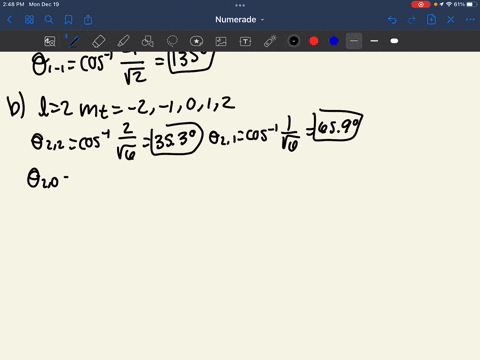Select the Highlighter tool
Screen dimensions: 480x360
[123, 41]
